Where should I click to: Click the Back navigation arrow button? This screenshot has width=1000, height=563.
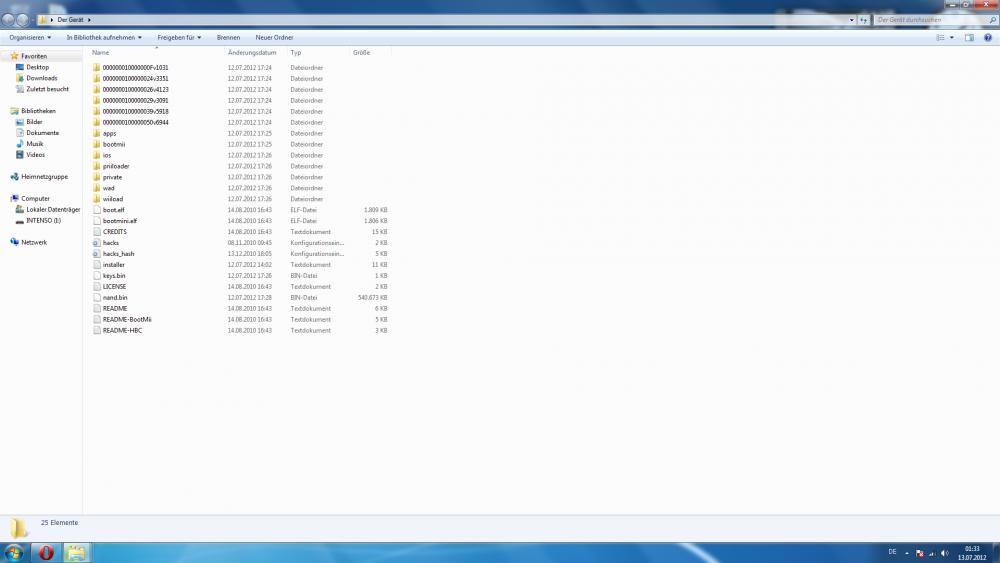point(8,19)
